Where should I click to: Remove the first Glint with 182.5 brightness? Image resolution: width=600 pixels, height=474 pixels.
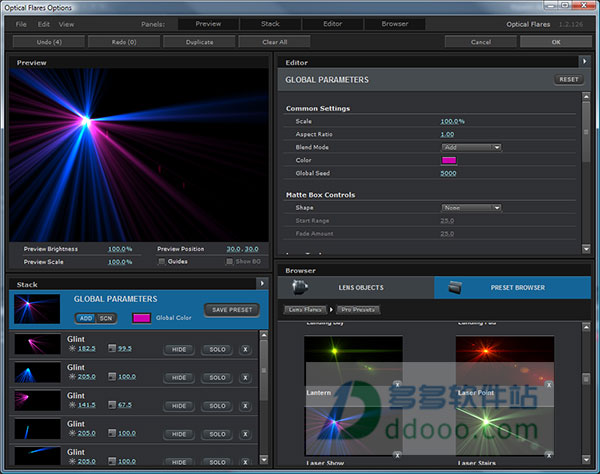(x=245, y=349)
